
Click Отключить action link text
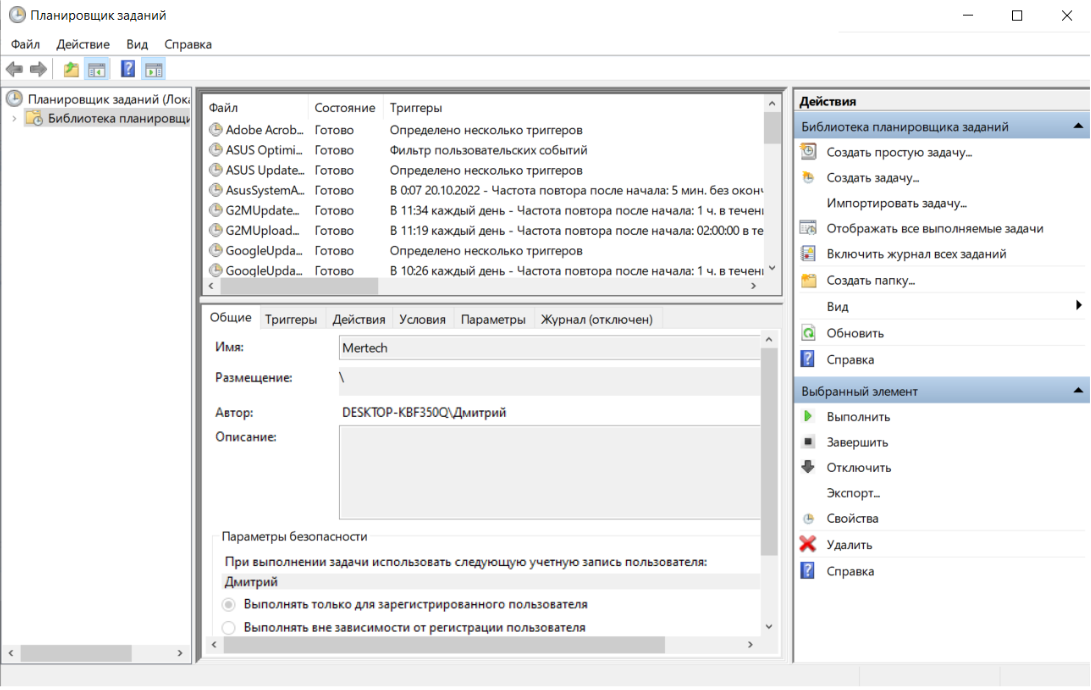tap(859, 467)
